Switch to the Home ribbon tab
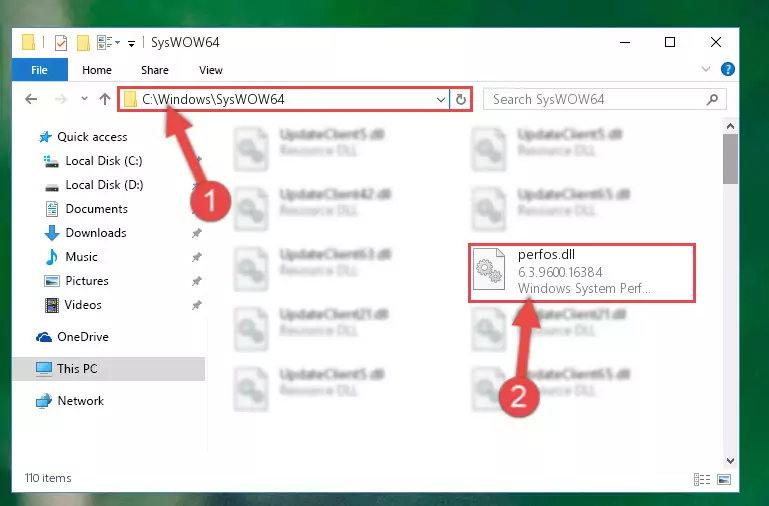This screenshot has width=769, height=506. point(97,70)
